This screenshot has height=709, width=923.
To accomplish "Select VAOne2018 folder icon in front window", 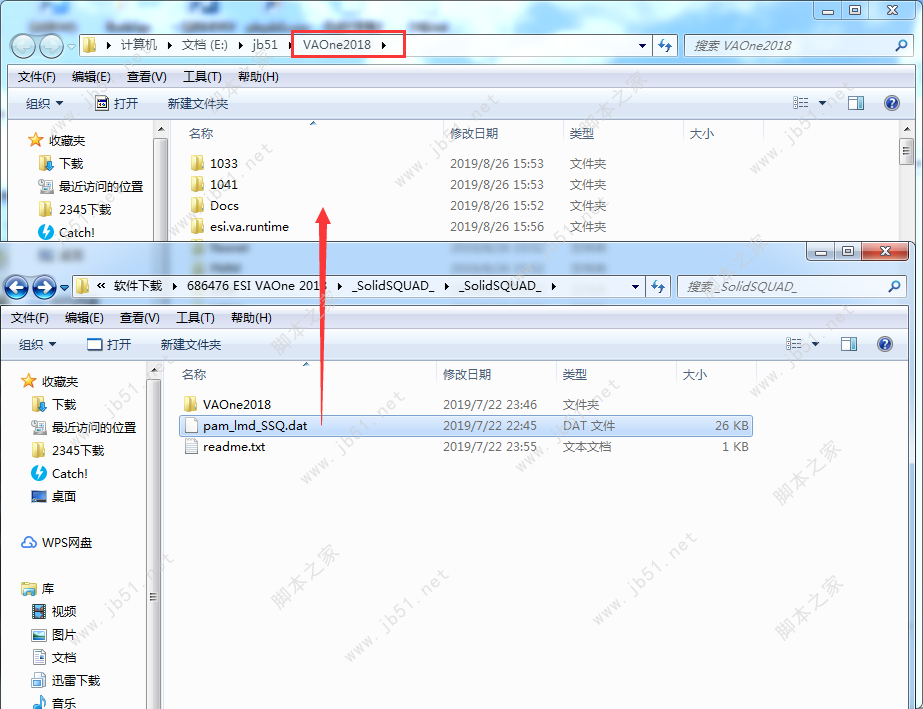I will tap(190, 404).
